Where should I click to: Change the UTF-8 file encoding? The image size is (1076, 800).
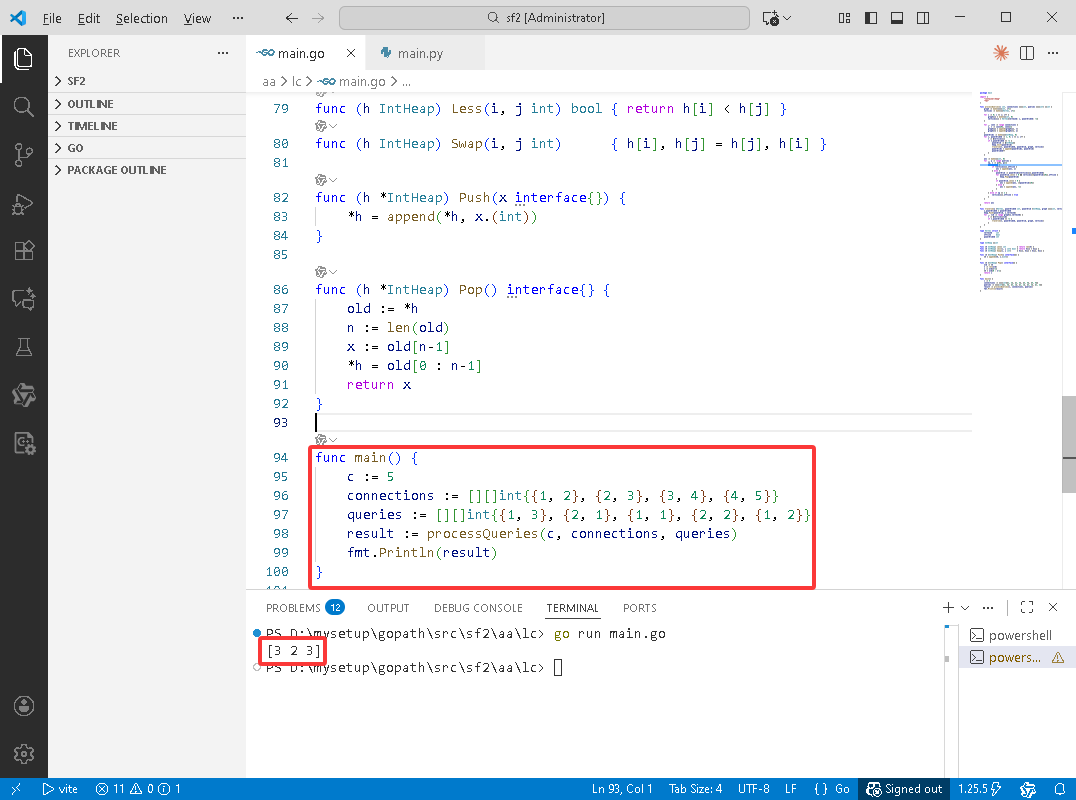[x=753, y=789]
